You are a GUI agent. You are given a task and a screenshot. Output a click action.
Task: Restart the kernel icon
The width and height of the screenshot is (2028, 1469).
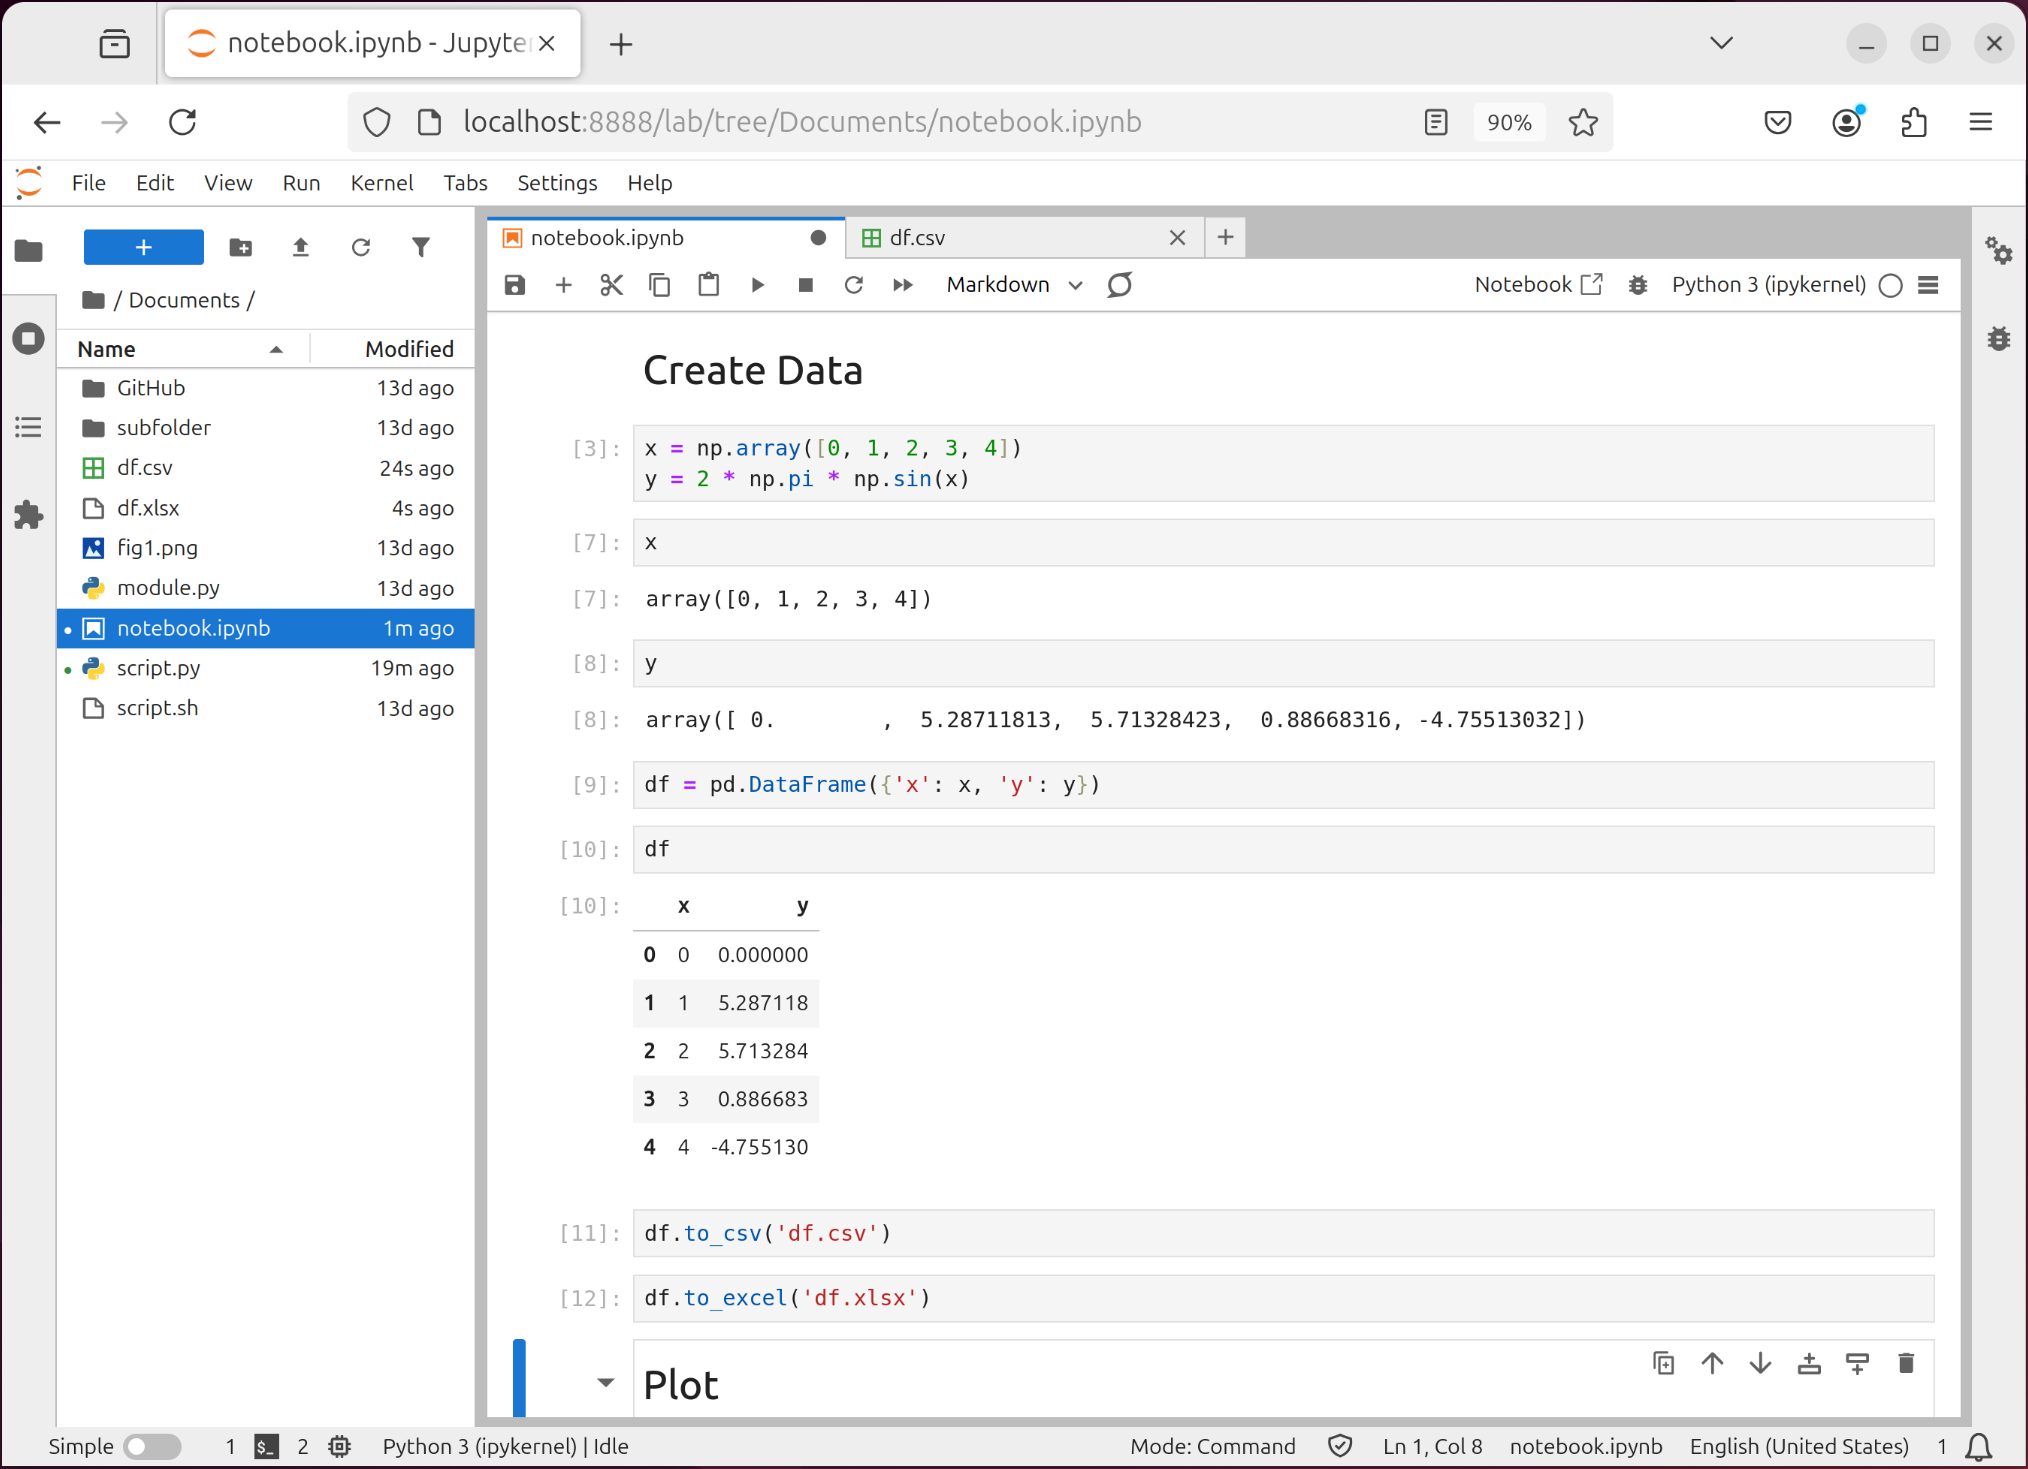click(x=854, y=285)
